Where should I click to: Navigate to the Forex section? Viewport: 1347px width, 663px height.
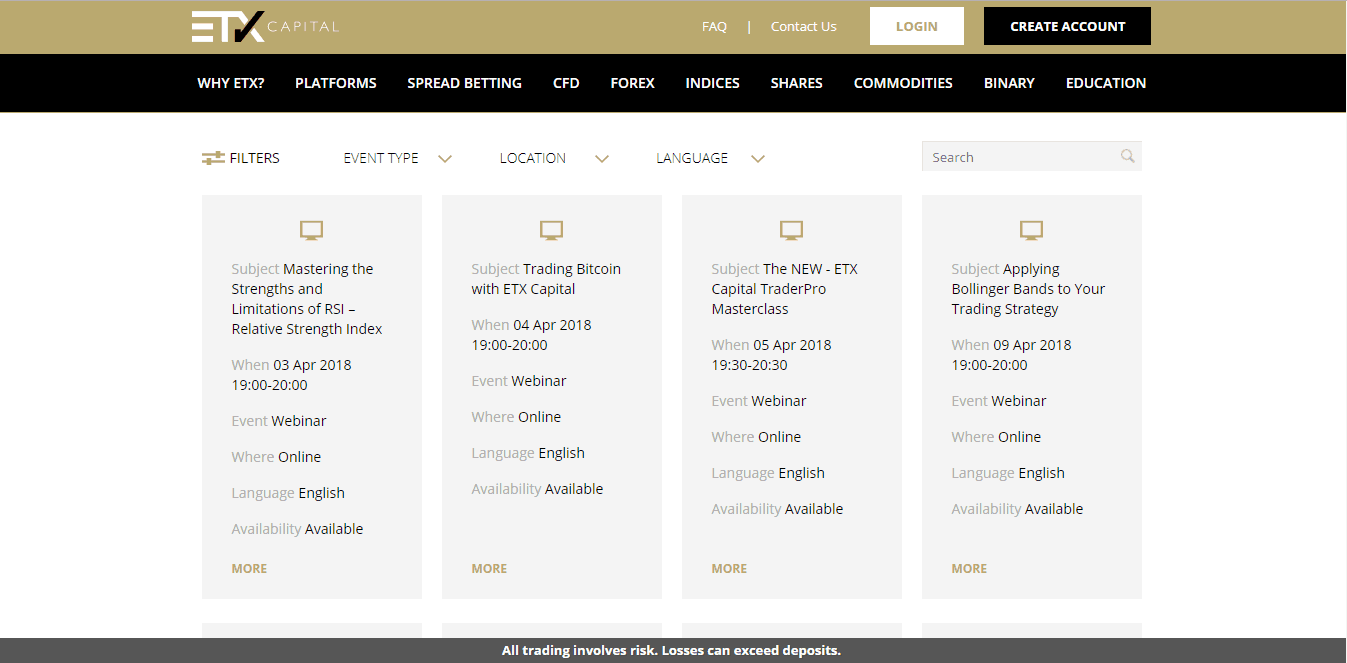[x=633, y=83]
